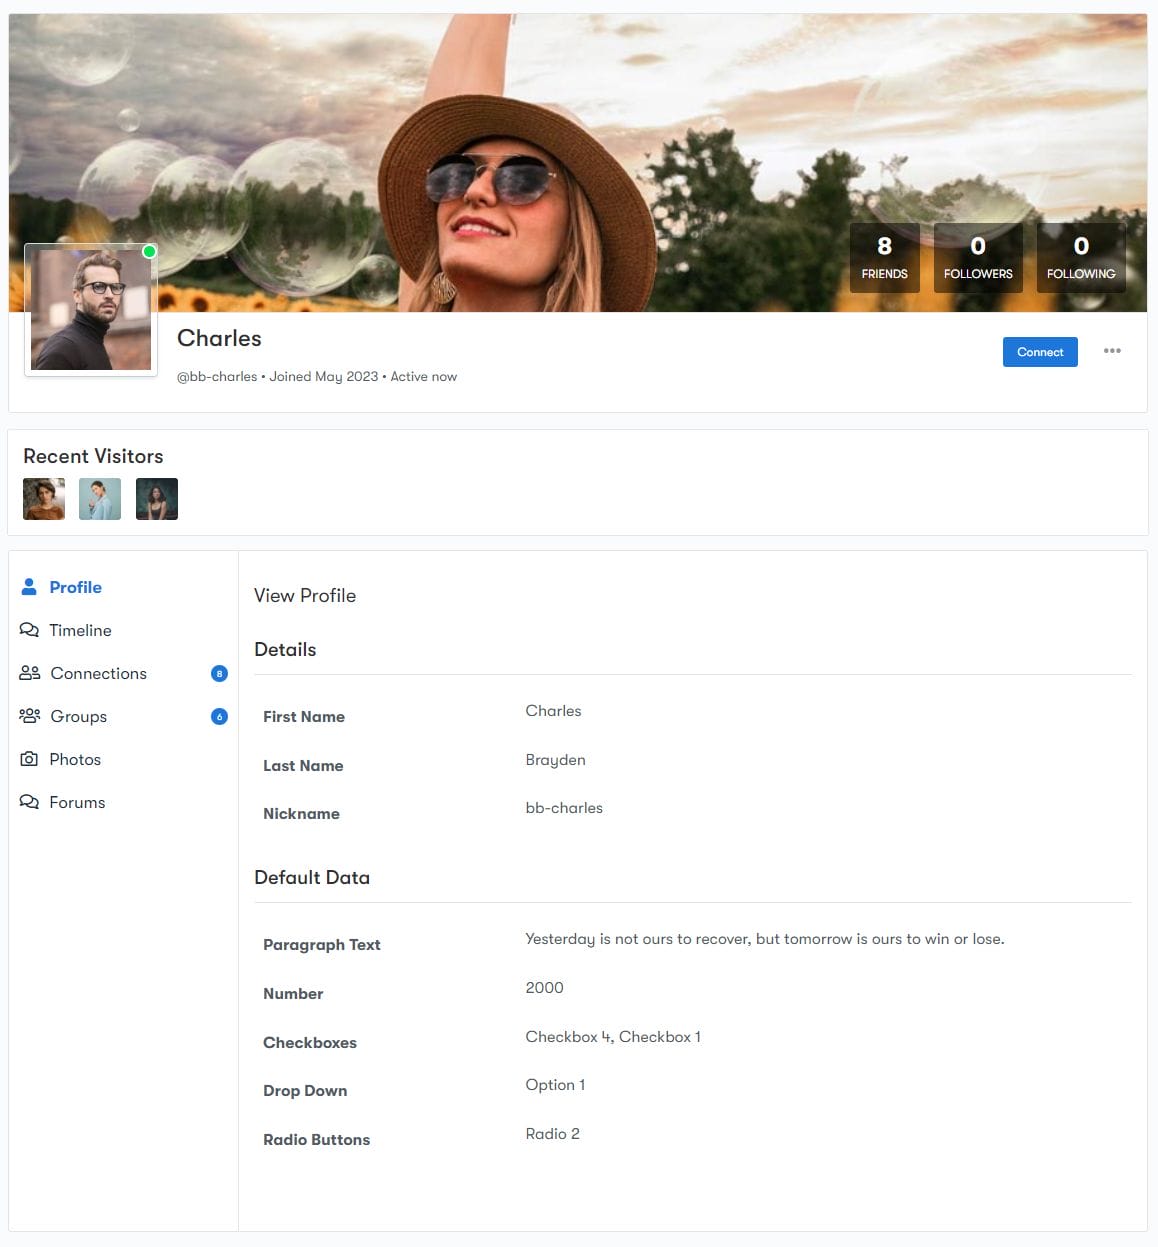This screenshot has height=1247, width=1158.
Task: Click Charles's profile avatar picture
Action: [x=91, y=310]
